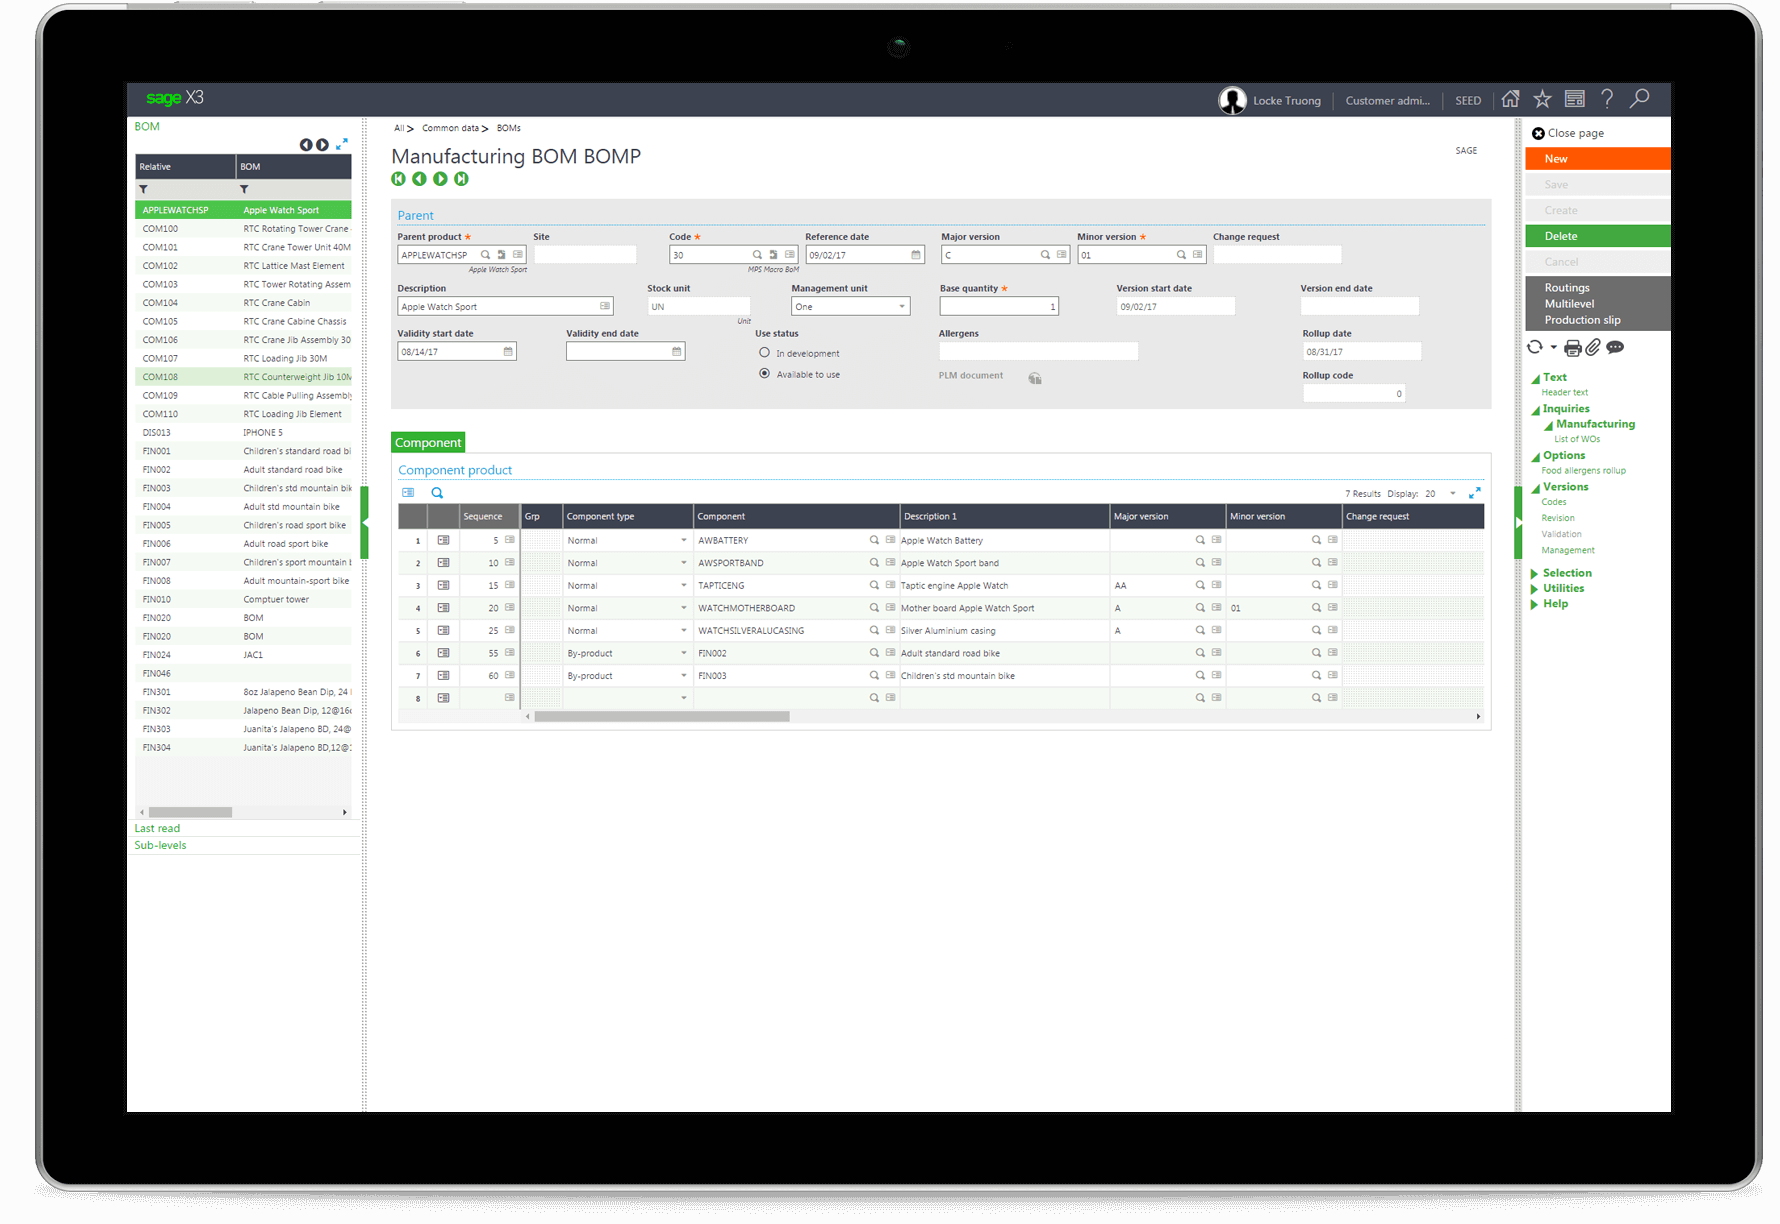Navigate to Common data breadcrumb
This screenshot has width=1780, height=1224.
[x=450, y=128]
